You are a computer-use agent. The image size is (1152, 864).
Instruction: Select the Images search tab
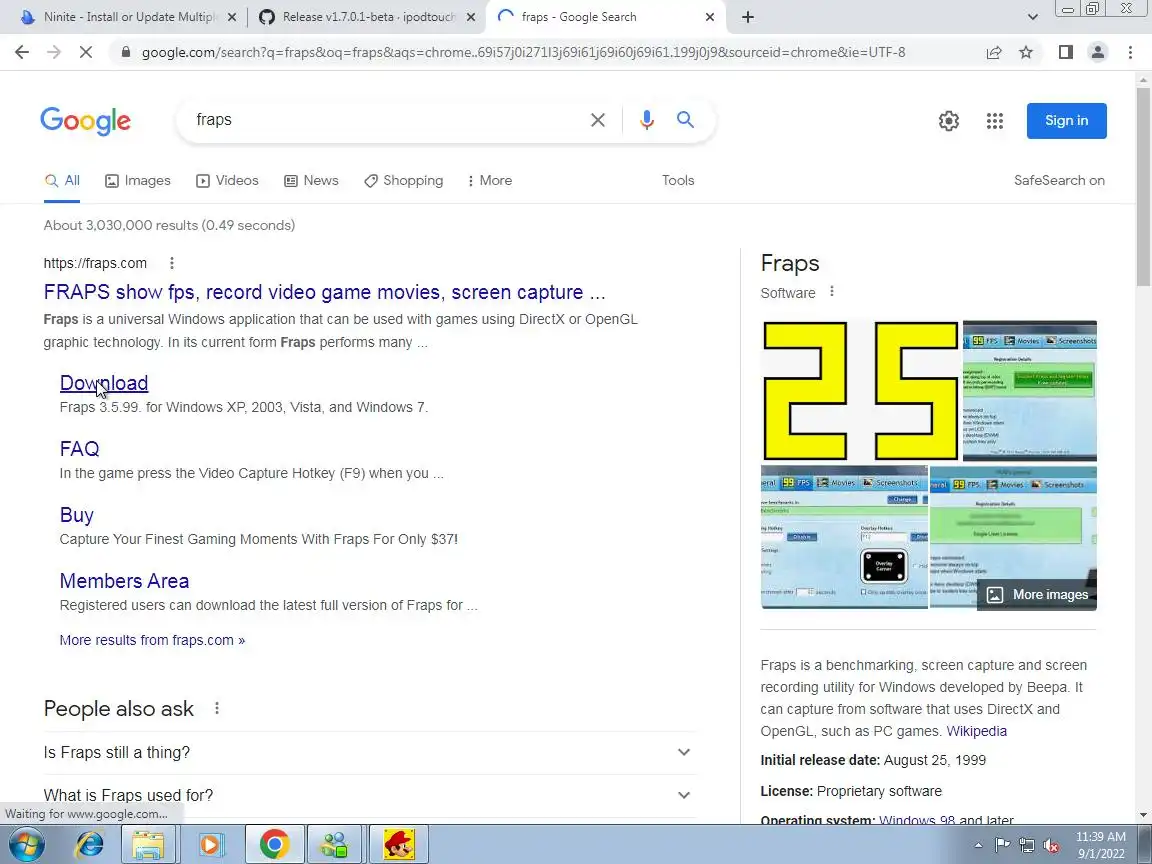(x=138, y=181)
